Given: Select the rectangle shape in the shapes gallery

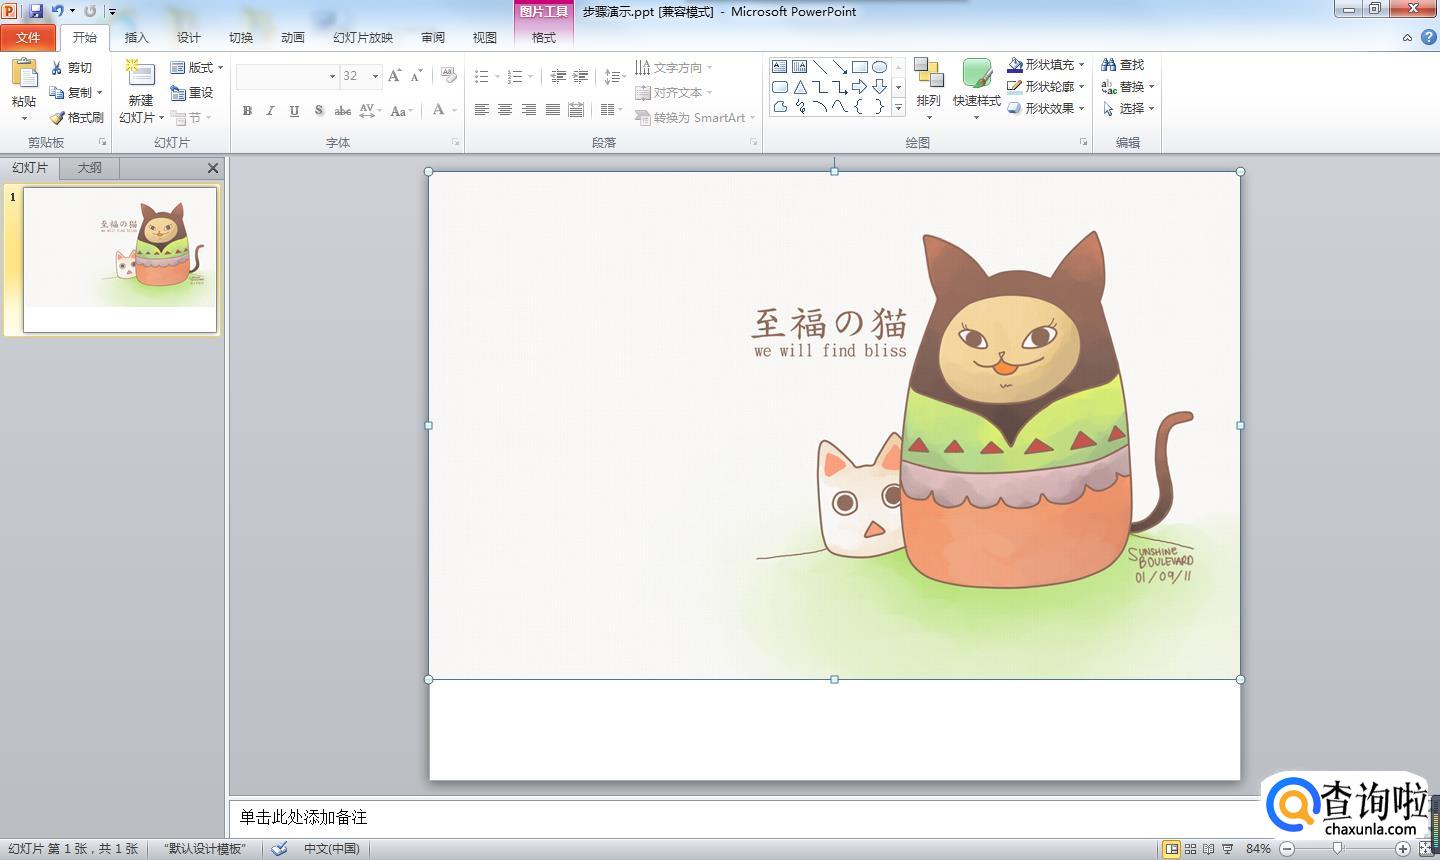Looking at the screenshot, I should (x=859, y=67).
